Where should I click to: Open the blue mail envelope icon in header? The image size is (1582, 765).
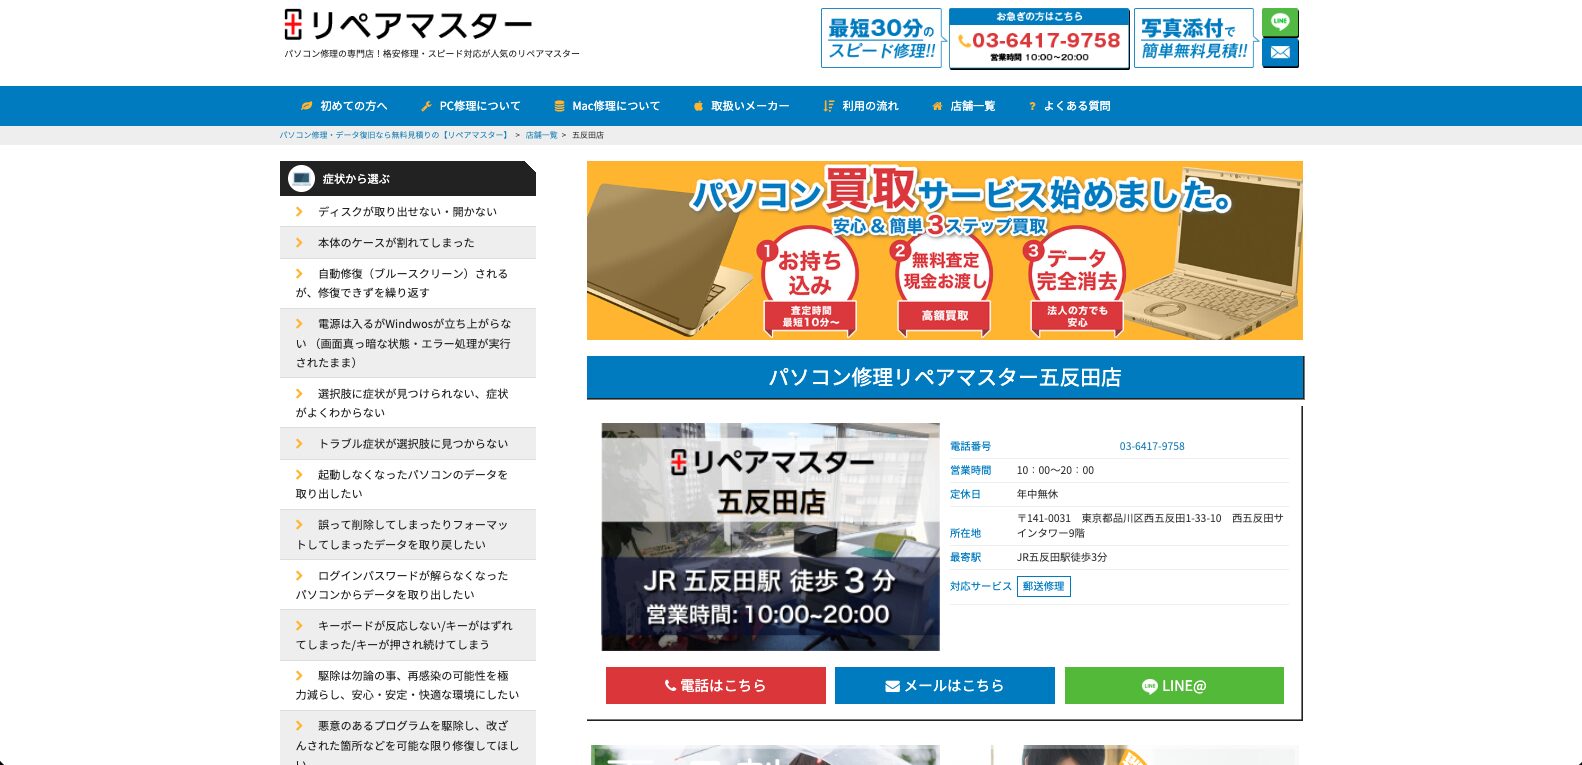click(1280, 53)
